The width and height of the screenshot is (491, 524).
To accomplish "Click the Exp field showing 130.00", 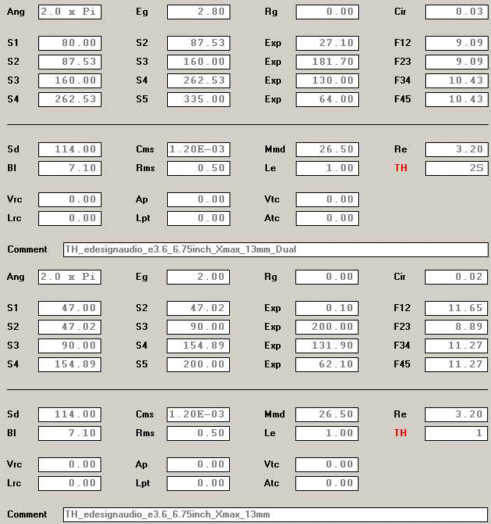I will point(328,81).
